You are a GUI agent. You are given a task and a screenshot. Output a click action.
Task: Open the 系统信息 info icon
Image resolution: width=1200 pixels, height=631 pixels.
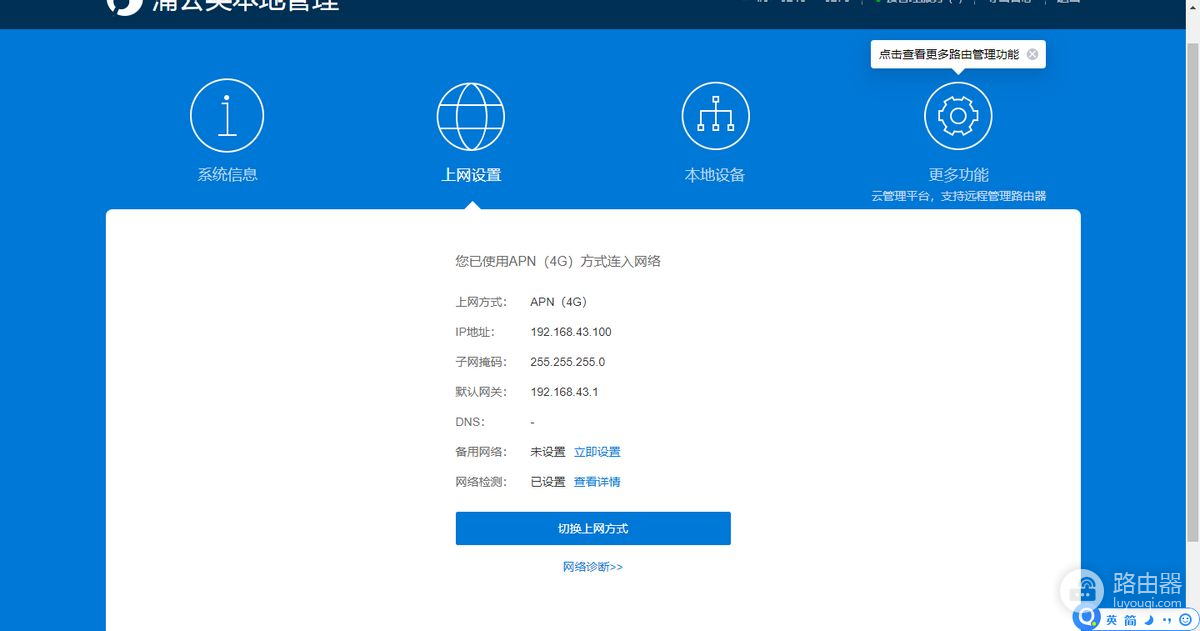coord(227,114)
